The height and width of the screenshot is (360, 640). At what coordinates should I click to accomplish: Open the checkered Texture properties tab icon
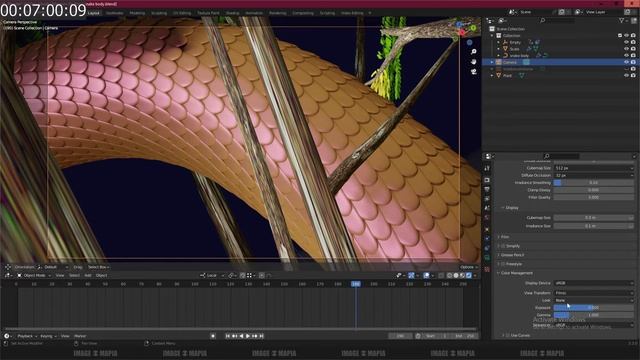pos(487,269)
